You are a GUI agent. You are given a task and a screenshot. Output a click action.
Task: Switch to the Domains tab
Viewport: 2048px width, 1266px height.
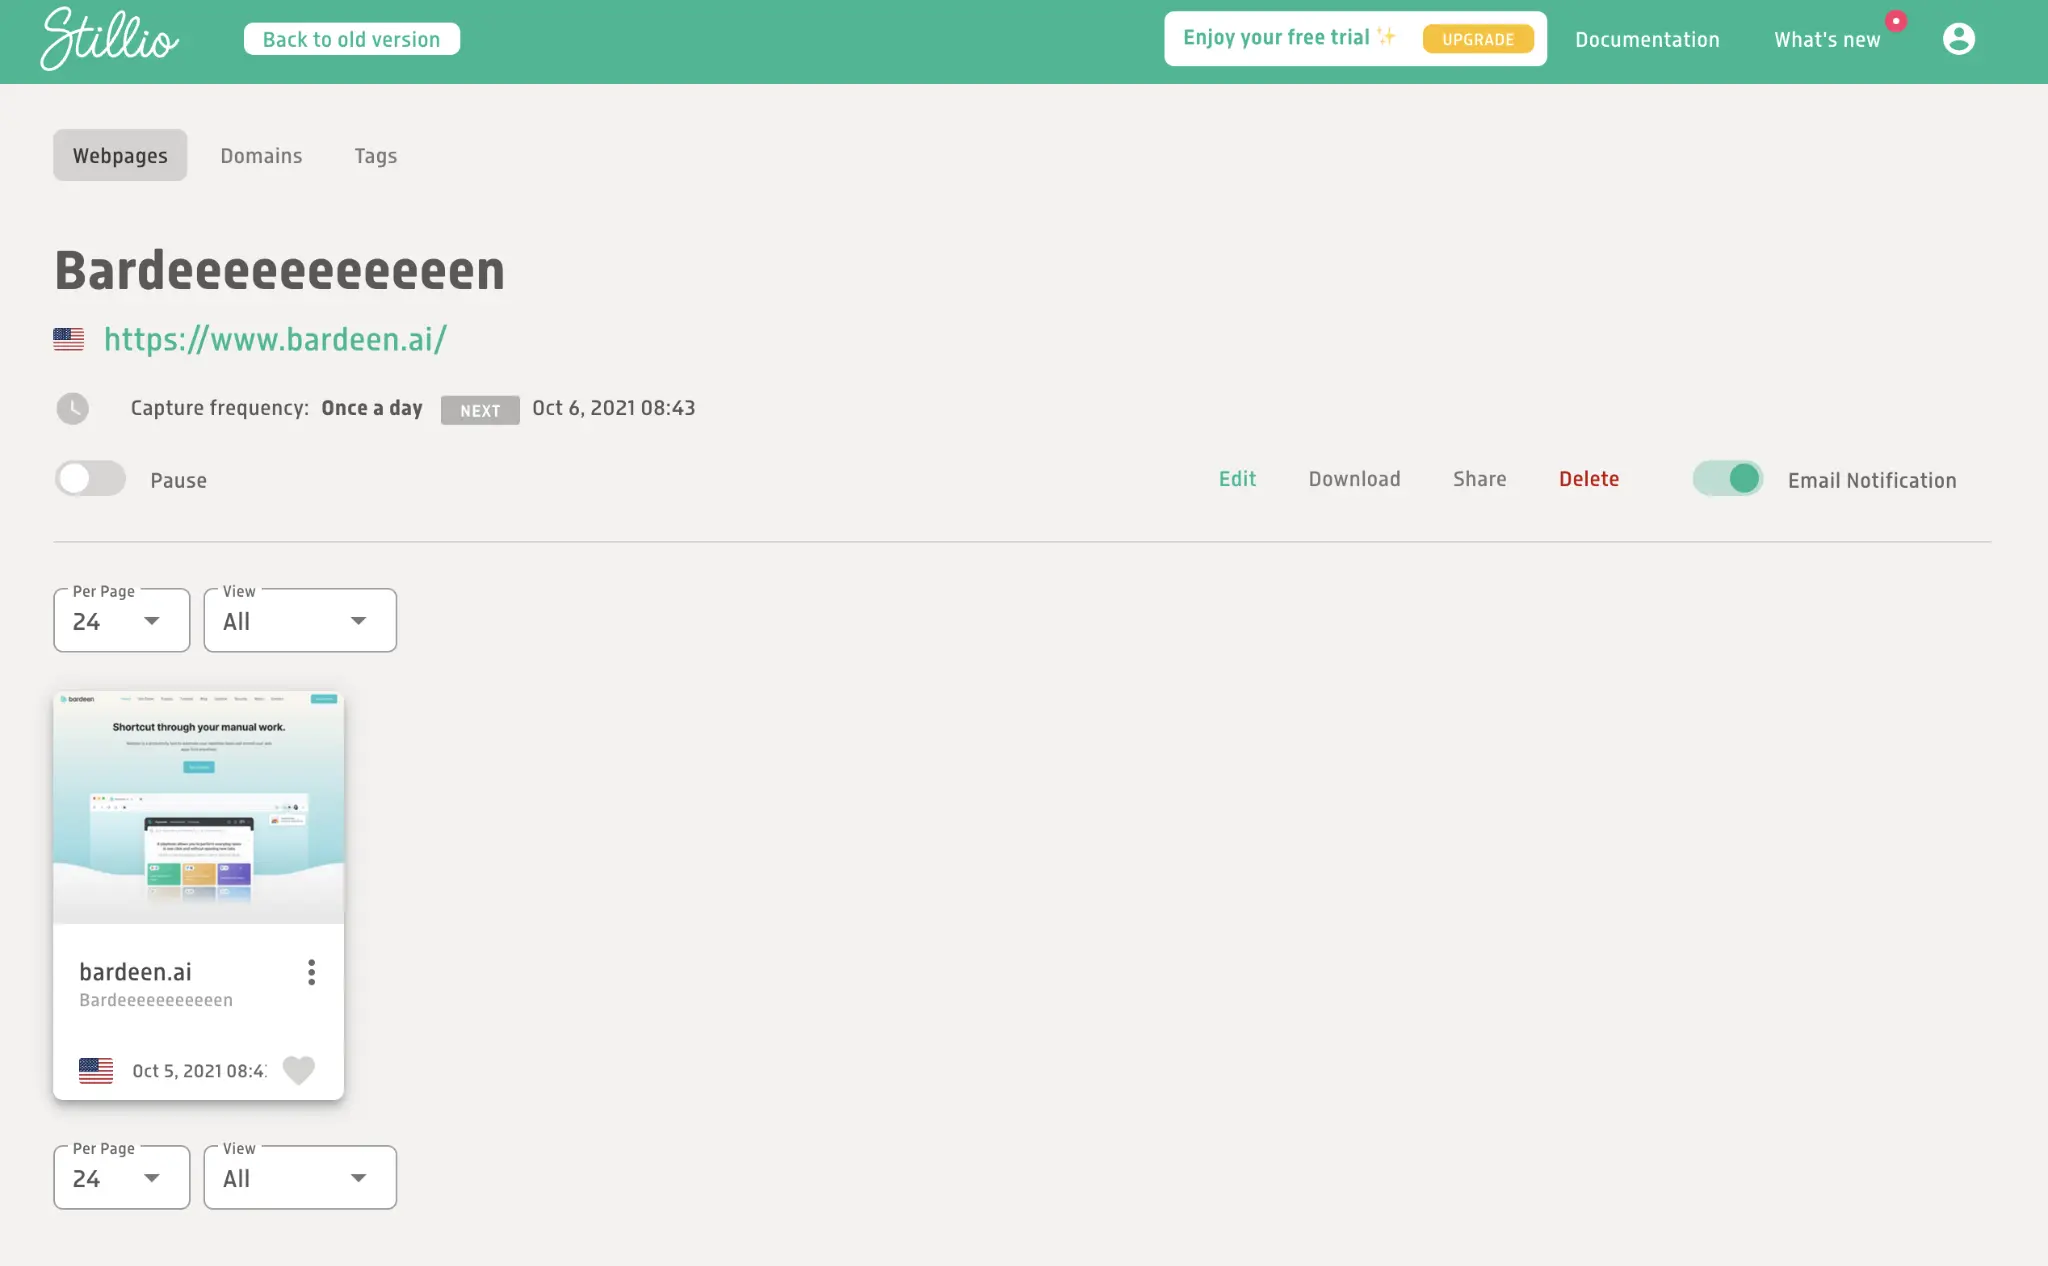261,156
